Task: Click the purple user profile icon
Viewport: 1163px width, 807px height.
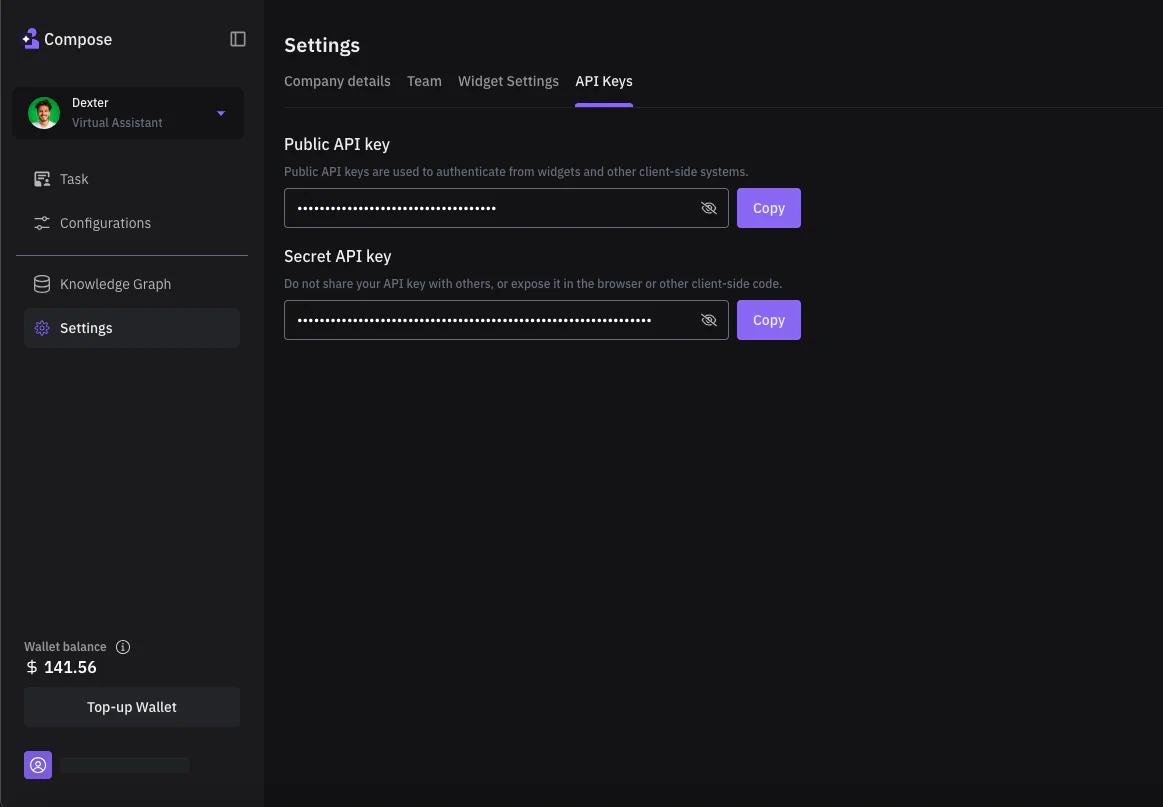Action: click(x=38, y=765)
